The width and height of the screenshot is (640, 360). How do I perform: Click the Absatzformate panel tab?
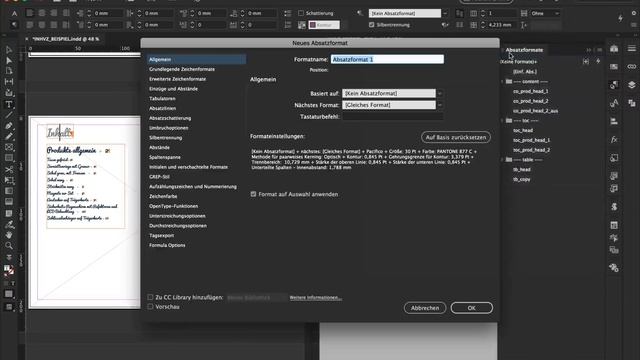(524, 50)
